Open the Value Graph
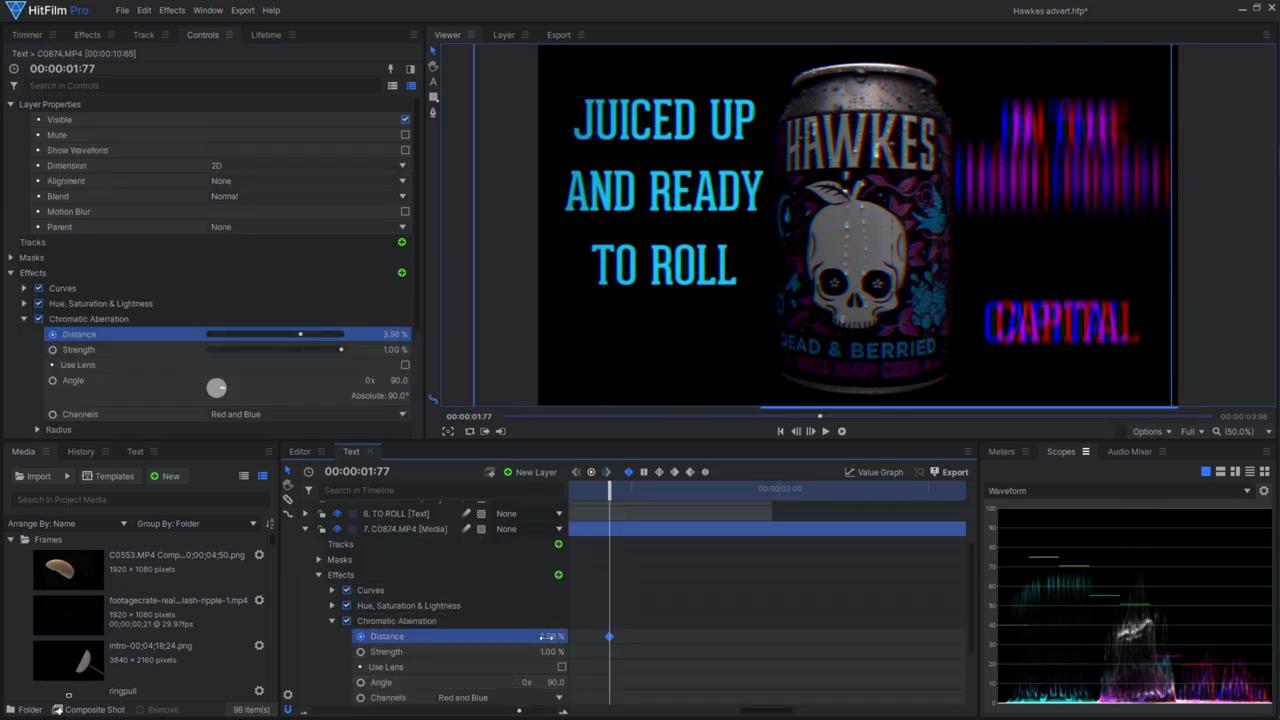 click(874, 472)
